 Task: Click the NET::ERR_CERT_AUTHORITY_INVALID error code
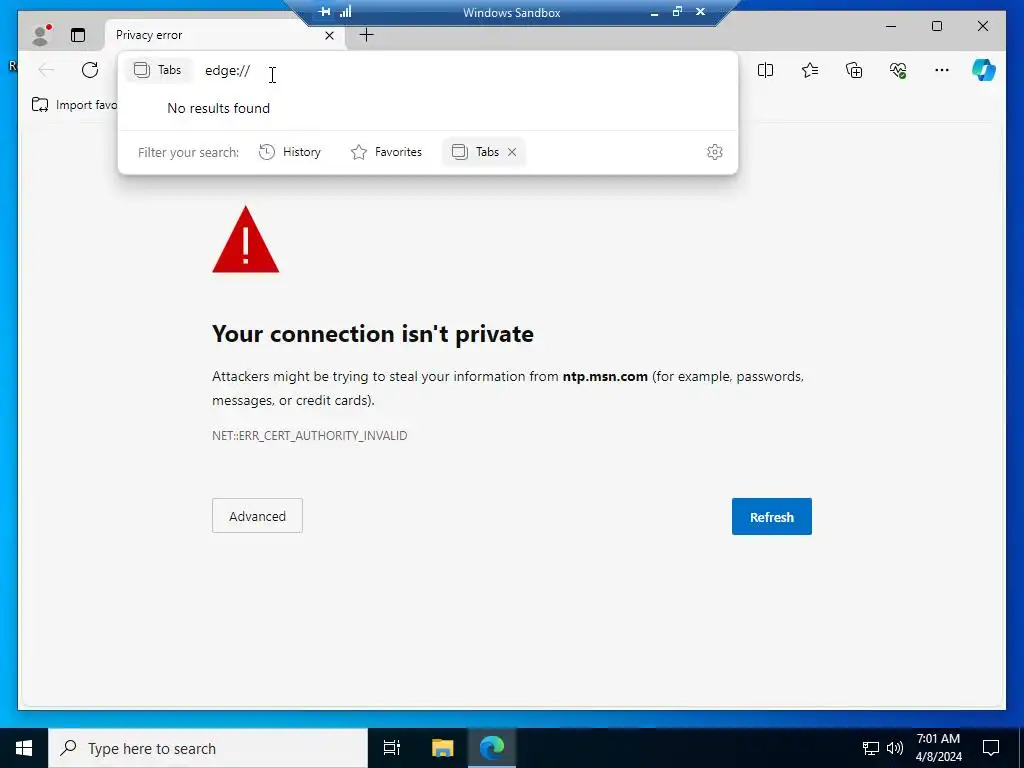[310, 436]
